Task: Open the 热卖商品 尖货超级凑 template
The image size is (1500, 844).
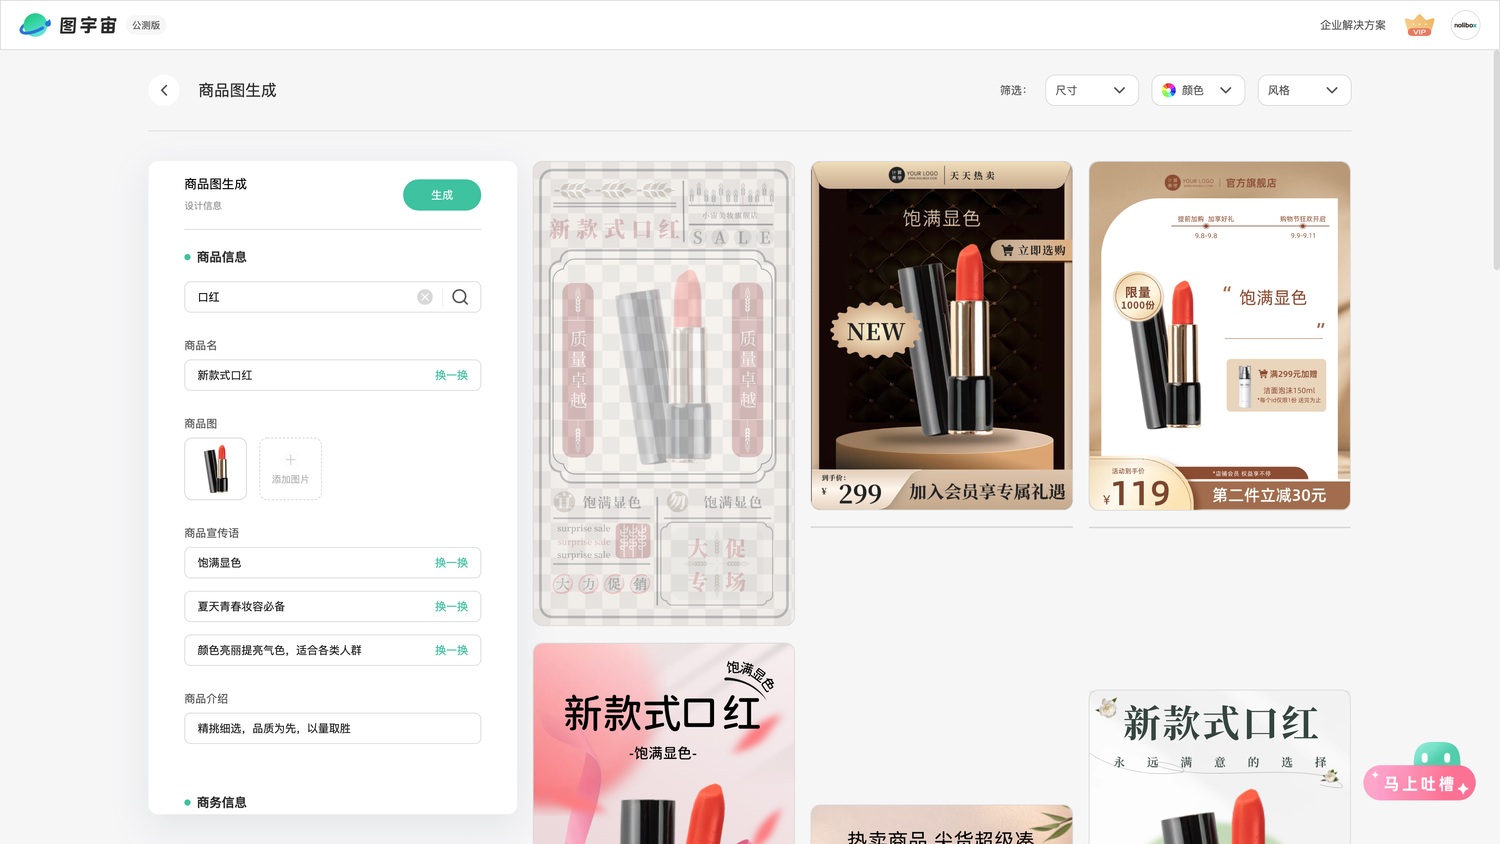Action: [x=942, y=825]
